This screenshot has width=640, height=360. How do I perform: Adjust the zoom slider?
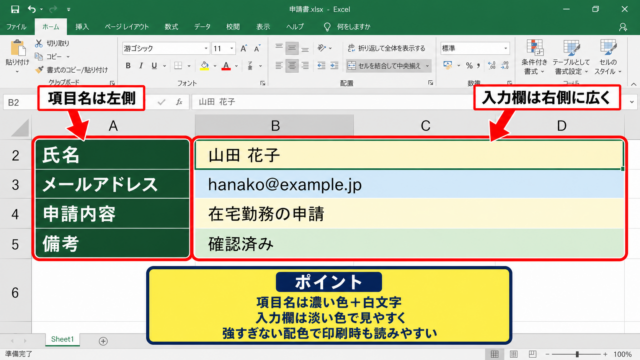[x=577, y=354]
